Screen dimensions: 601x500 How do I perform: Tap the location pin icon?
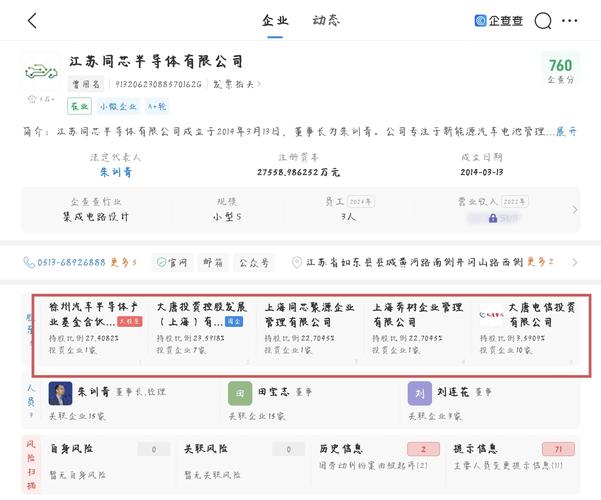pos(297,263)
